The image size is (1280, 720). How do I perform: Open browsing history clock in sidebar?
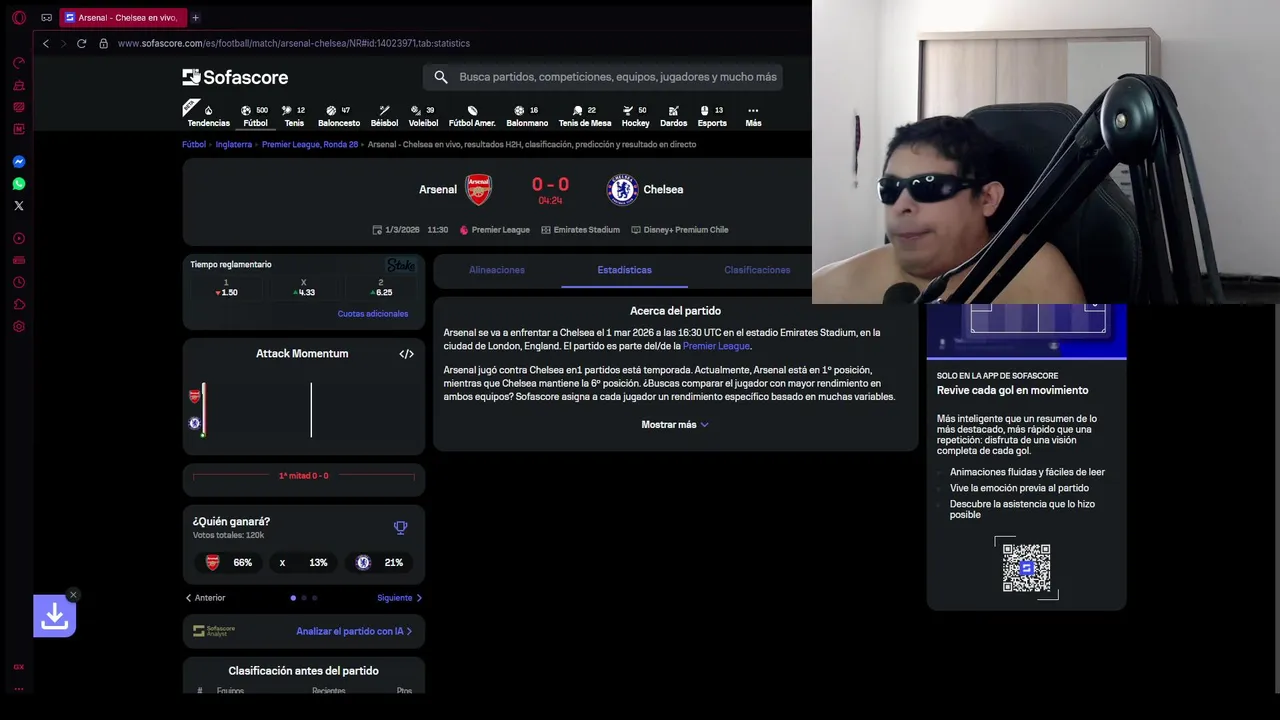point(18,283)
